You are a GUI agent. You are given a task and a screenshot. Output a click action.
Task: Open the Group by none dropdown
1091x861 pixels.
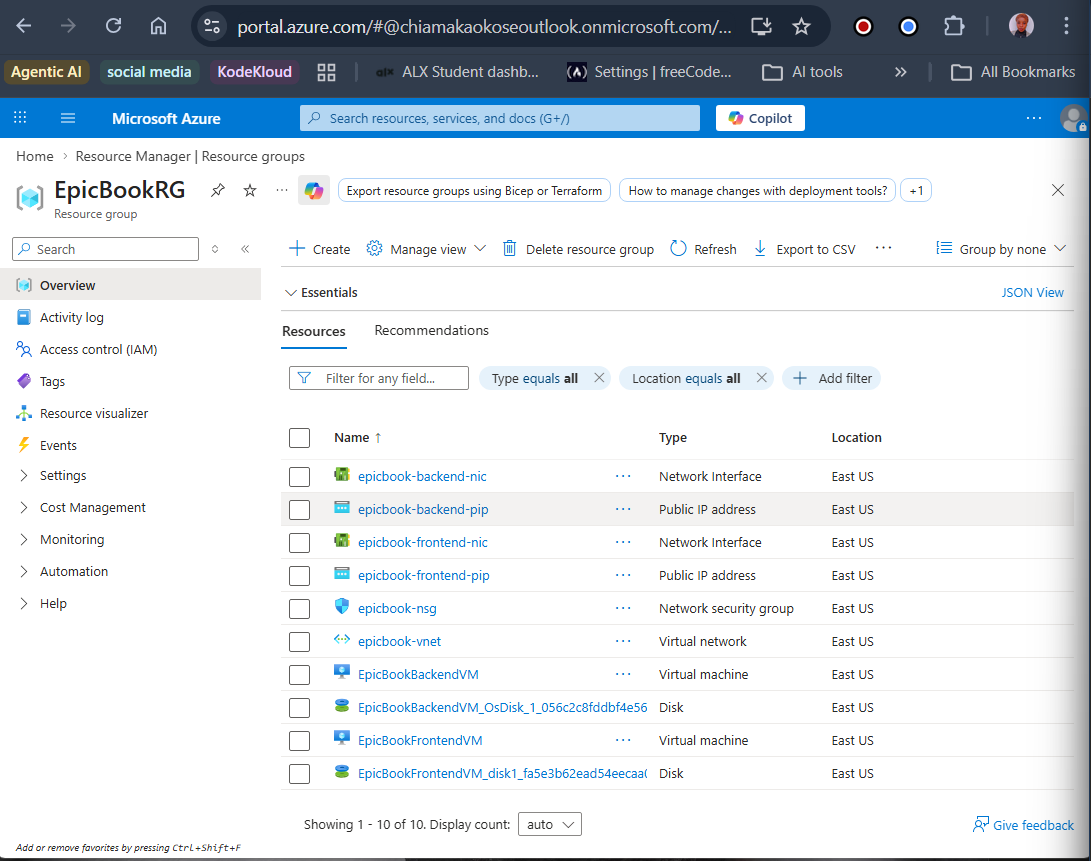pyautogui.click(x=1001, y=248)
